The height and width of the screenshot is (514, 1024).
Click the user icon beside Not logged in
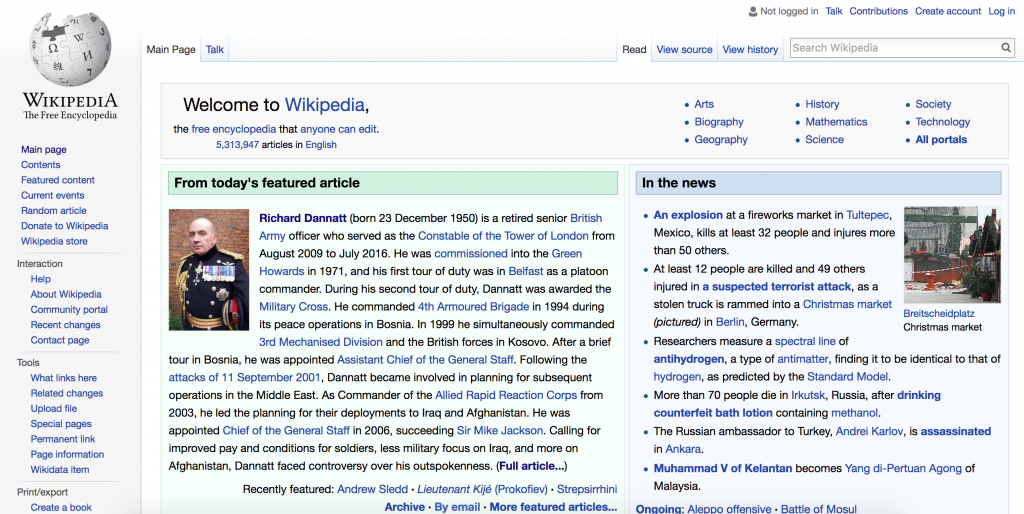coord(752,11)
